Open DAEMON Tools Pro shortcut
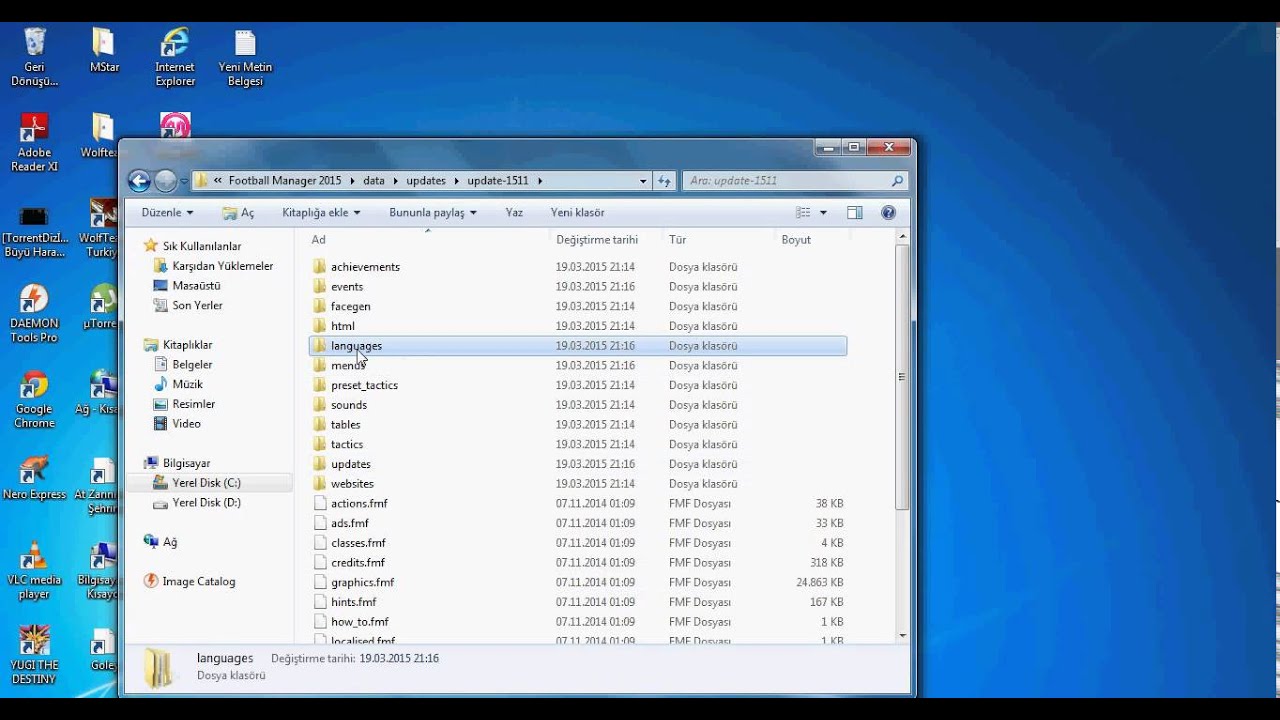Viewport: 1280px width, 720px height. click(34, 314)
